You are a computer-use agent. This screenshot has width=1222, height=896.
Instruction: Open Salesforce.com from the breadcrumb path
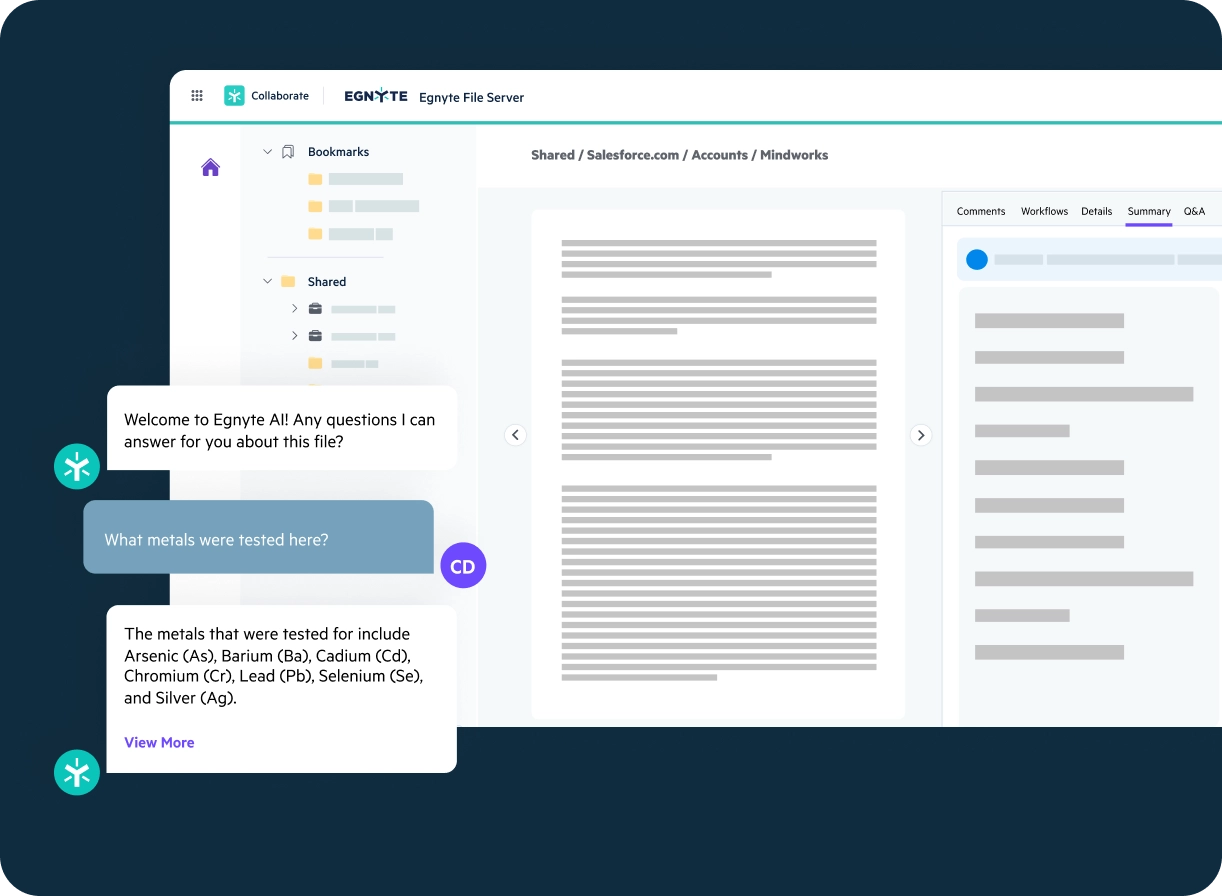633,155
